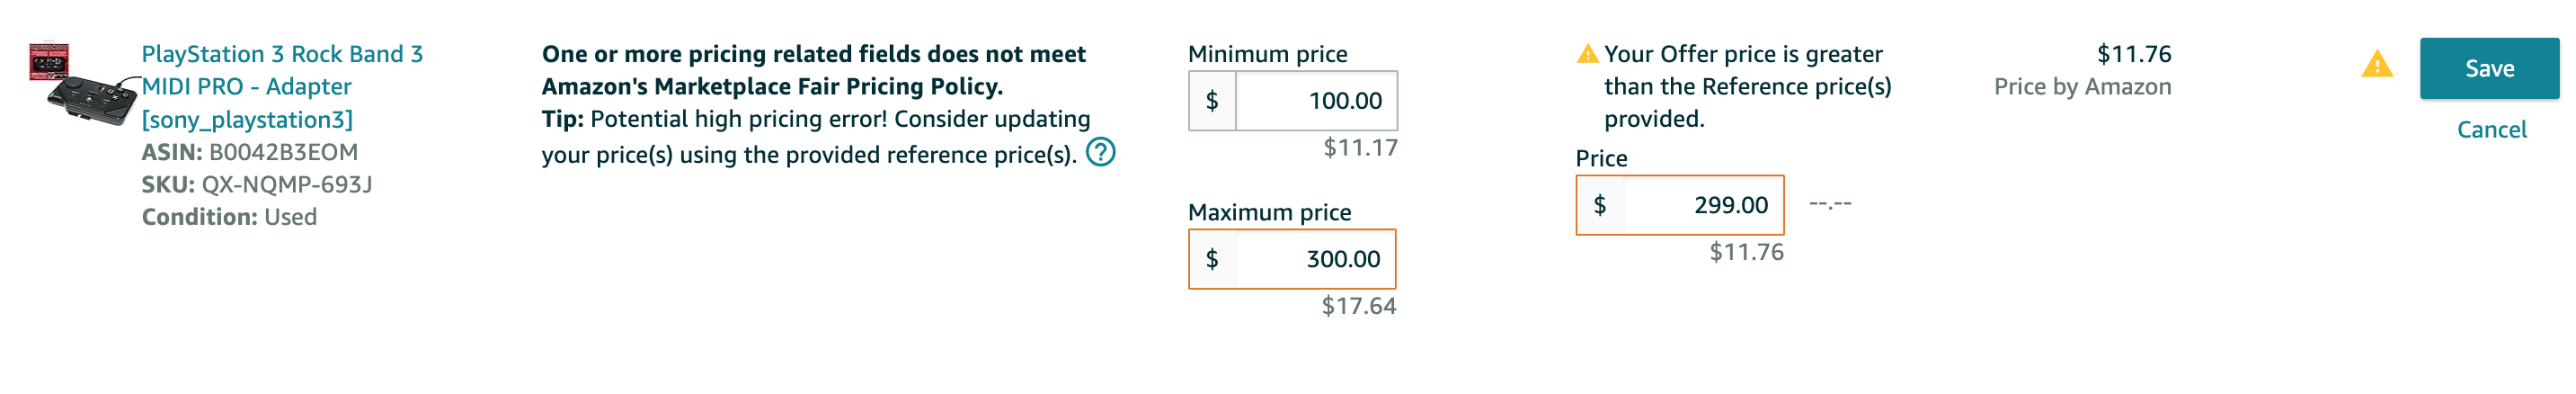
Task: Save the pricing changes
Action: (2489, 69)
